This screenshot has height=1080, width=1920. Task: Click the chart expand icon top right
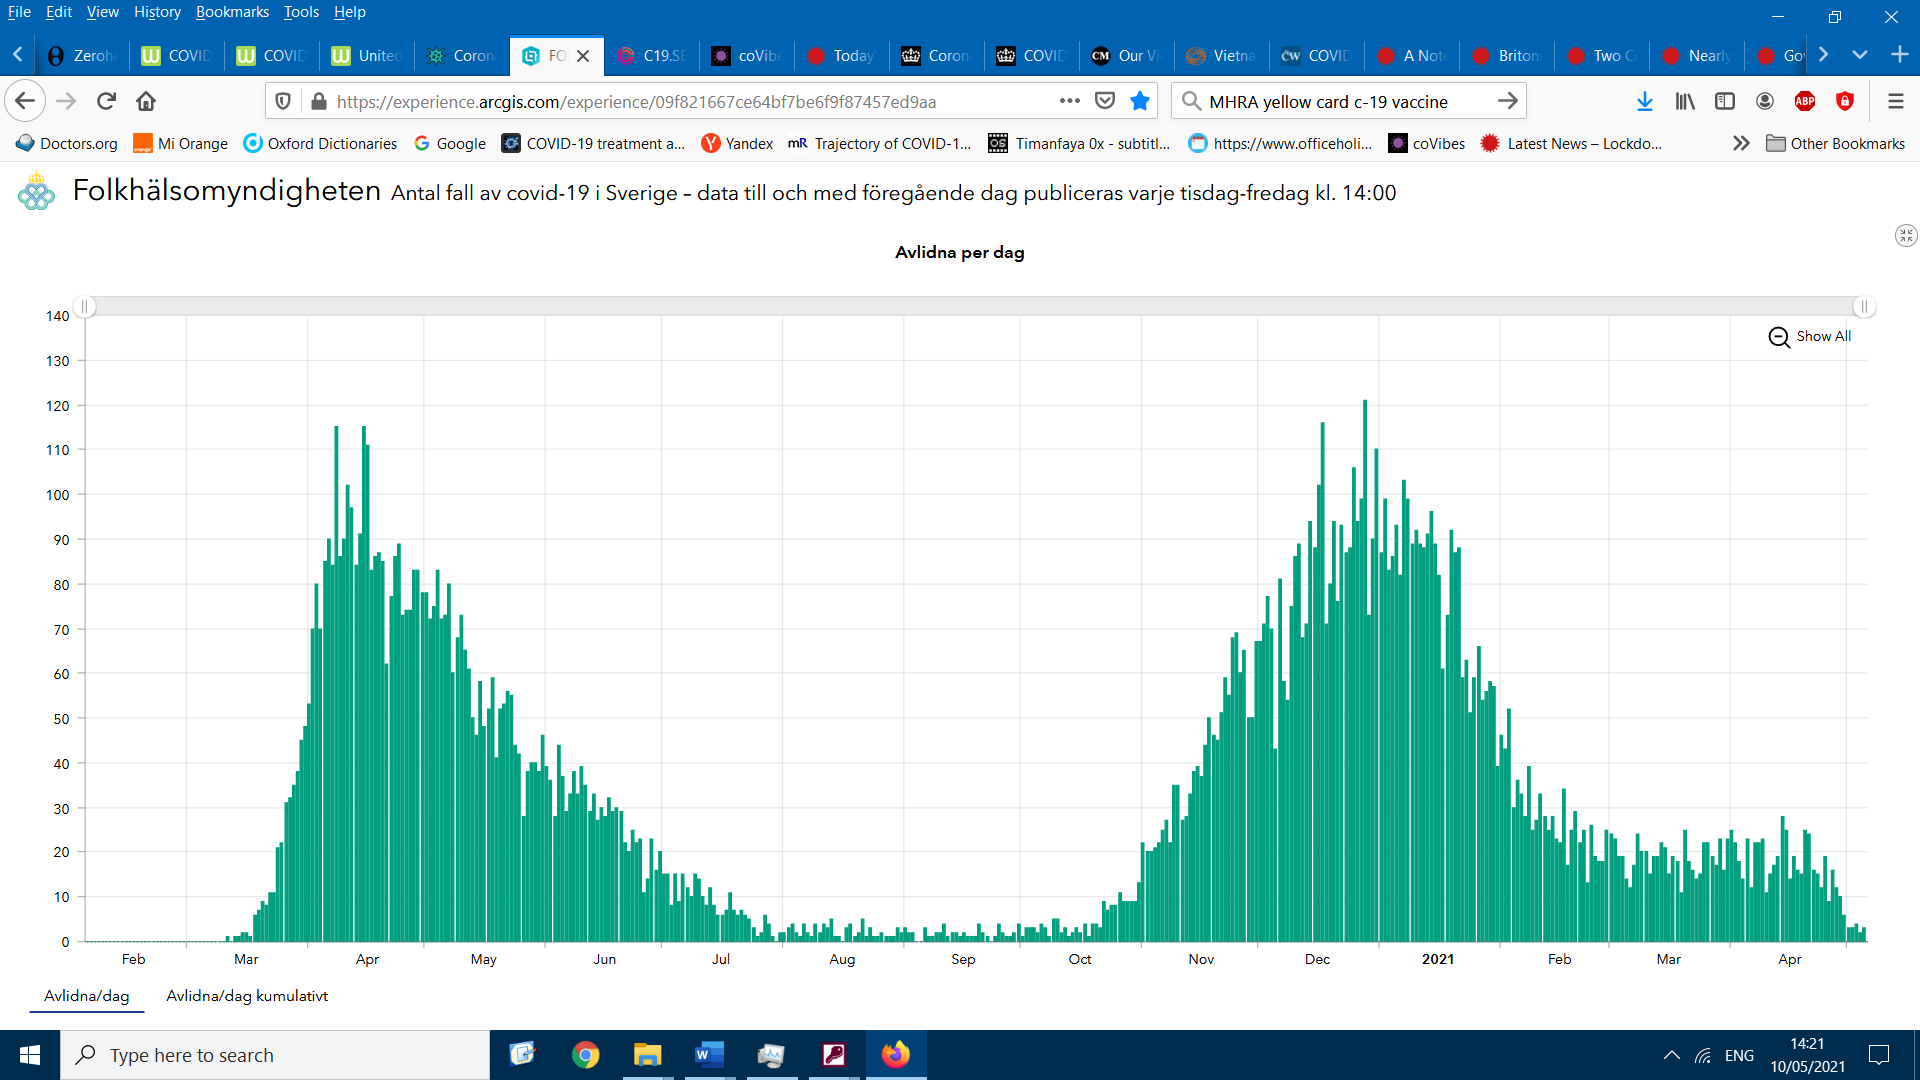(1905, 236)
